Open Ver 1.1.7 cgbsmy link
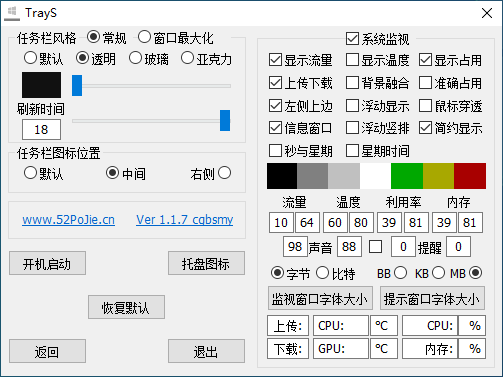503x377 pixels. [185, 220]
